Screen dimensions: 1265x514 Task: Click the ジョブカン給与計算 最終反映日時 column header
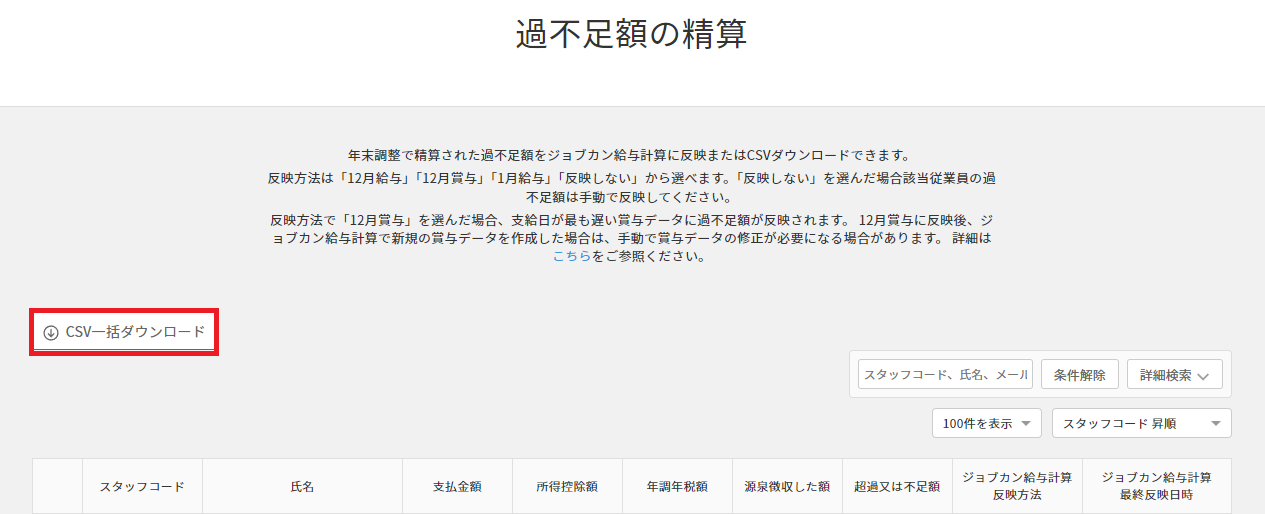point(1156,487)
